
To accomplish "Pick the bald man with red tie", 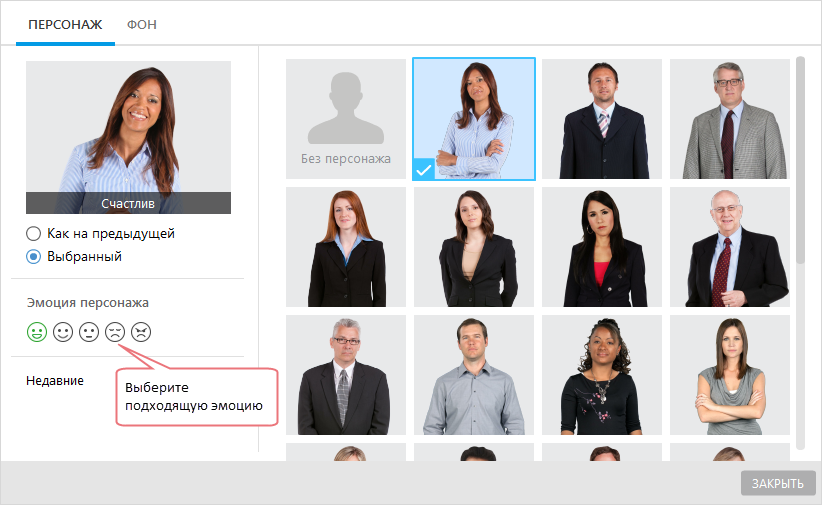I will pyautogui.click(x=730, y=247).
